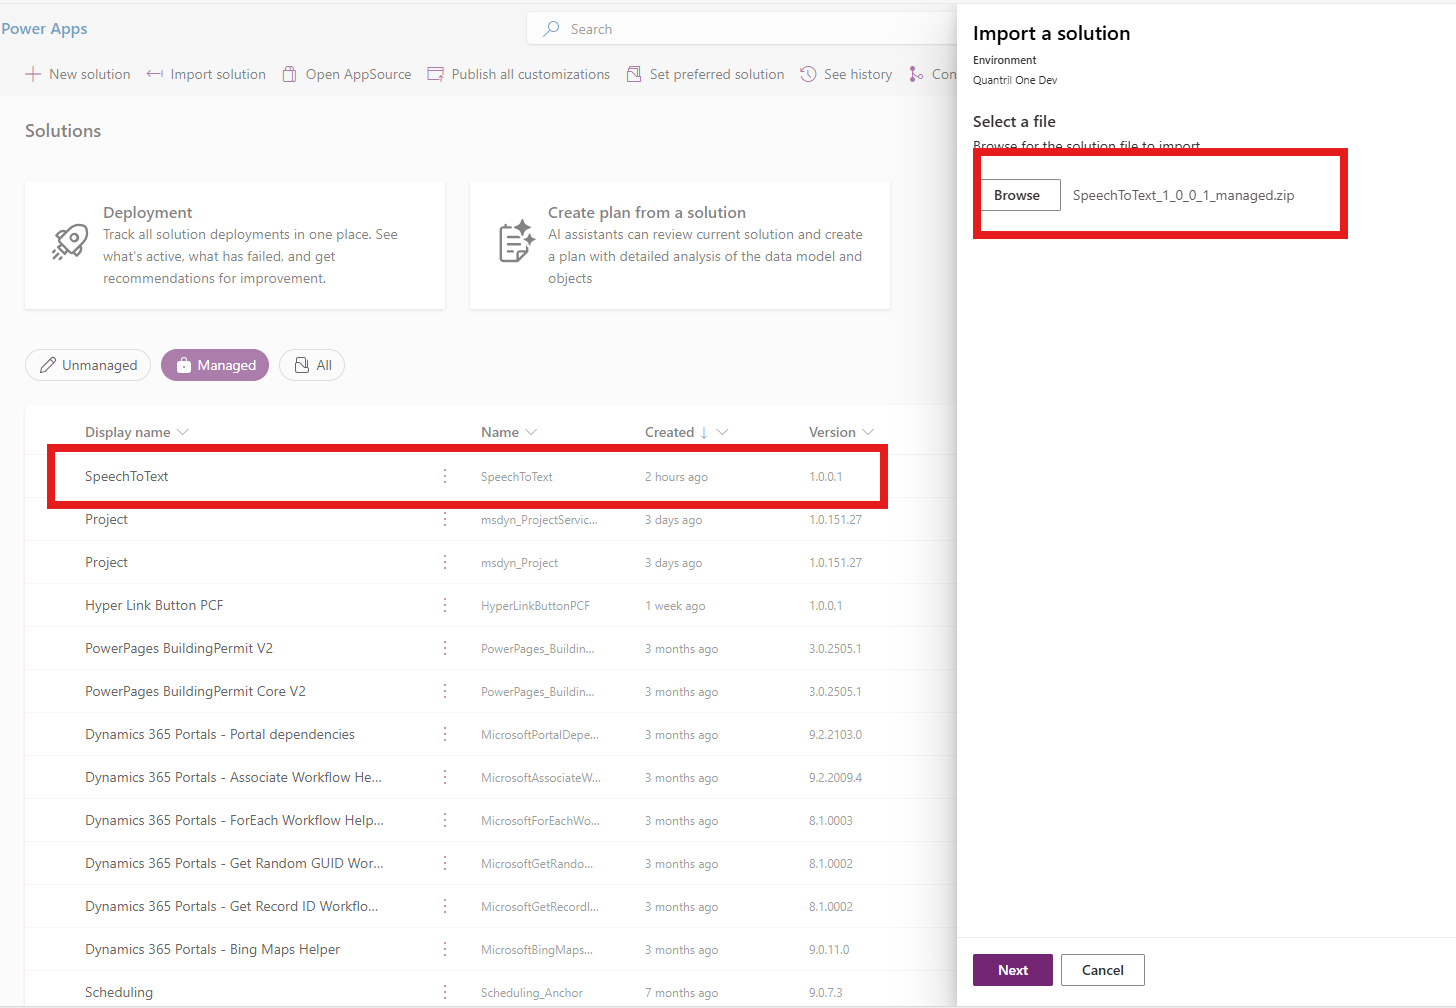The height and width of the screenshot is (1008, 1456).
Task: Open AppSource from the toolbar
Action: [347, 74]
